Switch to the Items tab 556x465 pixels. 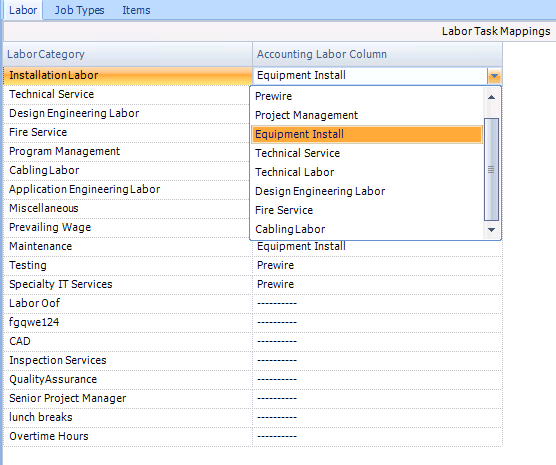click(x=136, y=10)
